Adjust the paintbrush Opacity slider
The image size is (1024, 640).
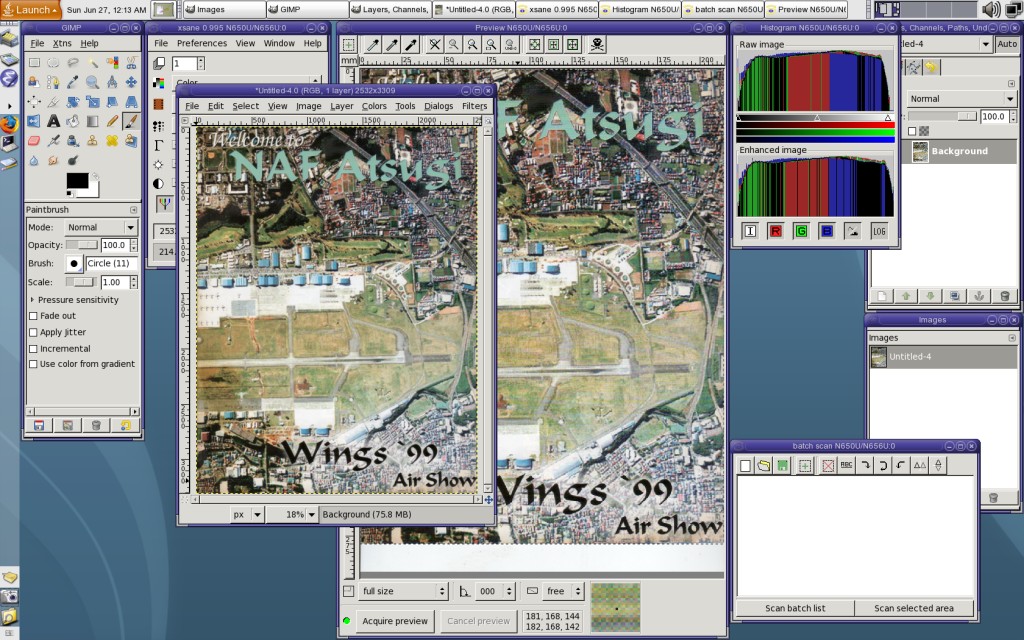tap(82, 245)
